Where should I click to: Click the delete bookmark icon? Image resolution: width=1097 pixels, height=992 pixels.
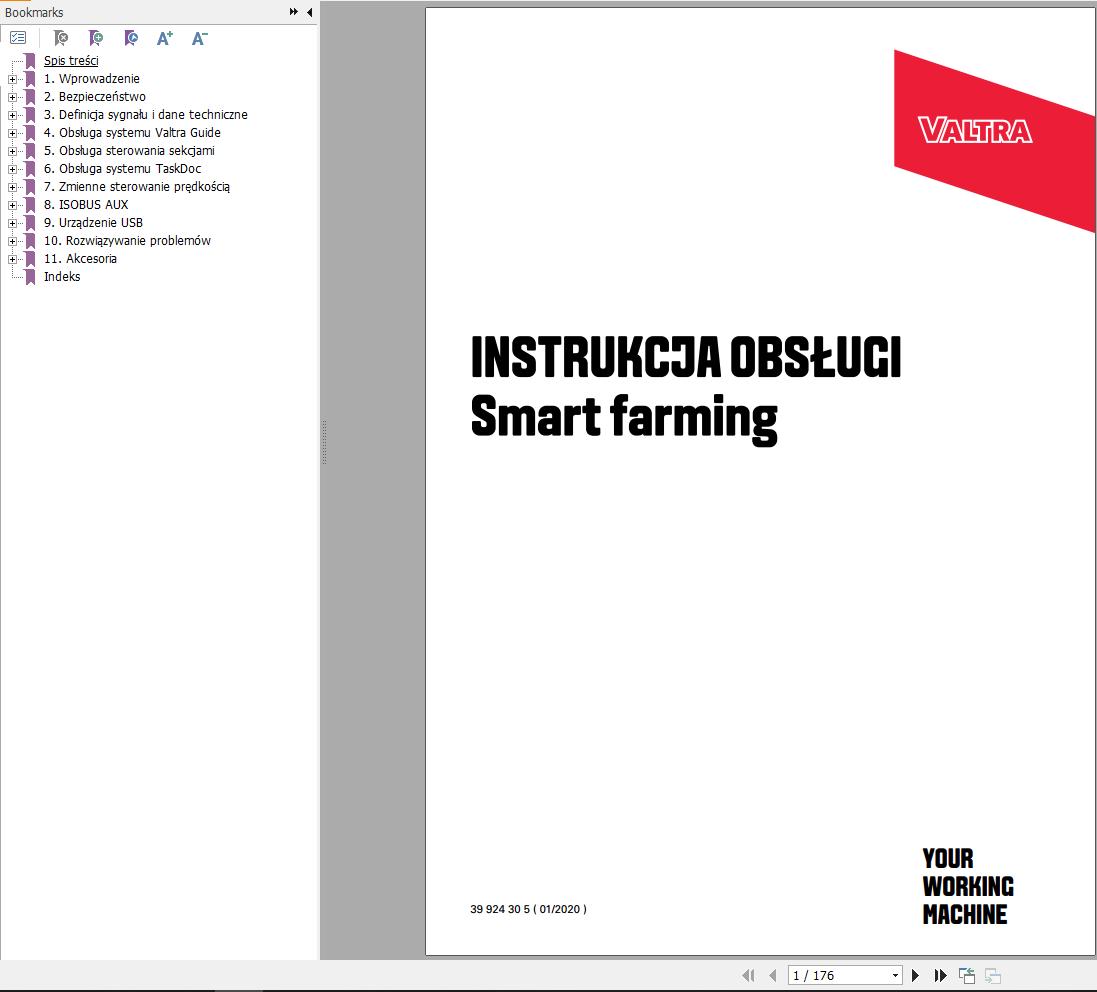coord(61,38)
